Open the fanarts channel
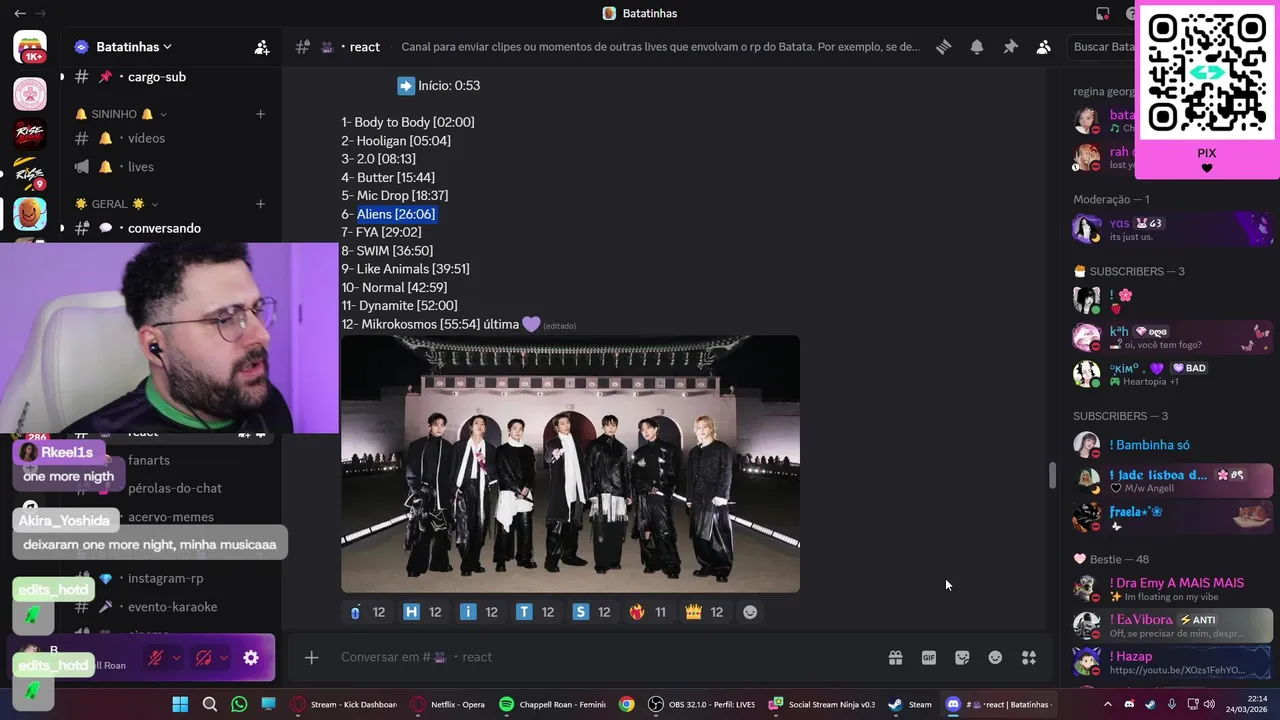 pos(149,460)
